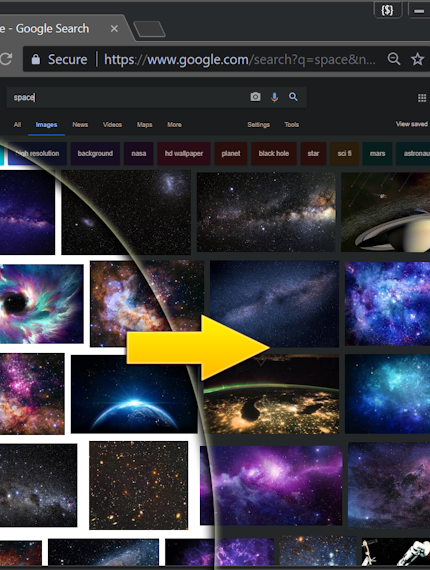
Task: Go to the Maps tab
Action: coord(144,125)
